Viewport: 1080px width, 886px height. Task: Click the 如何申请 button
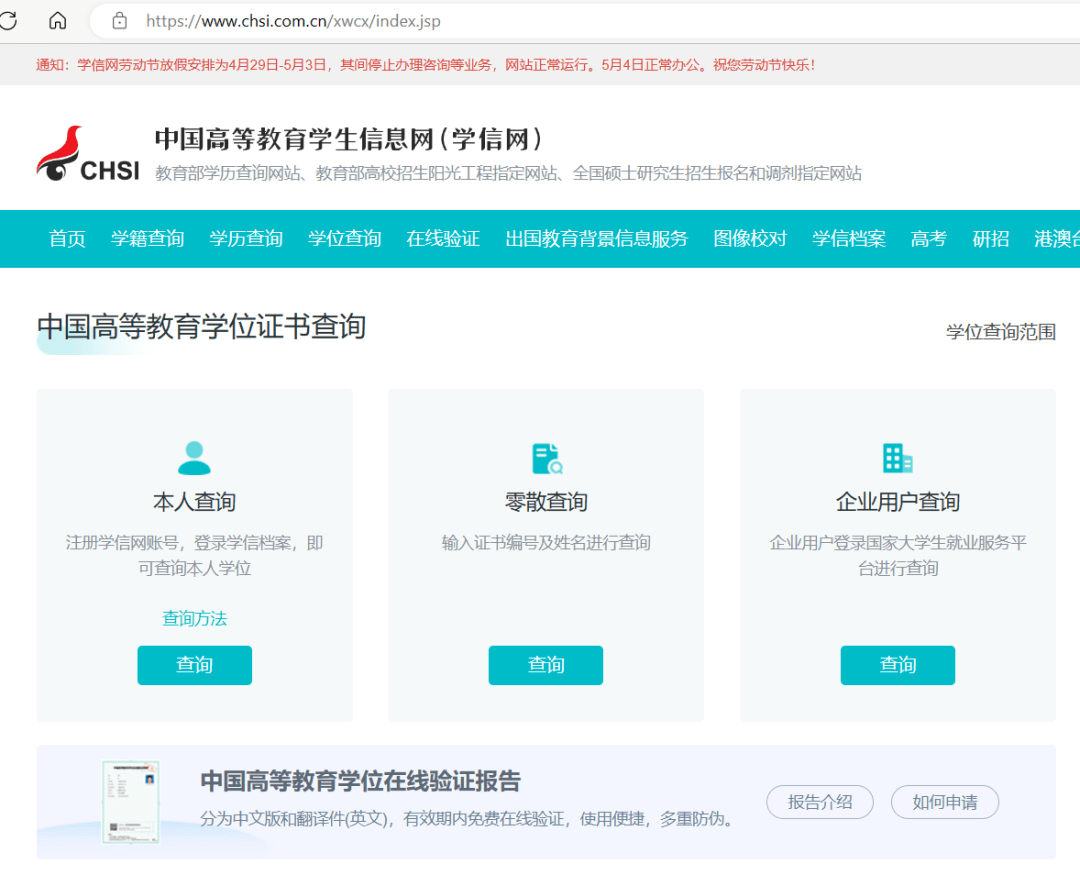[x=944, y=802]
